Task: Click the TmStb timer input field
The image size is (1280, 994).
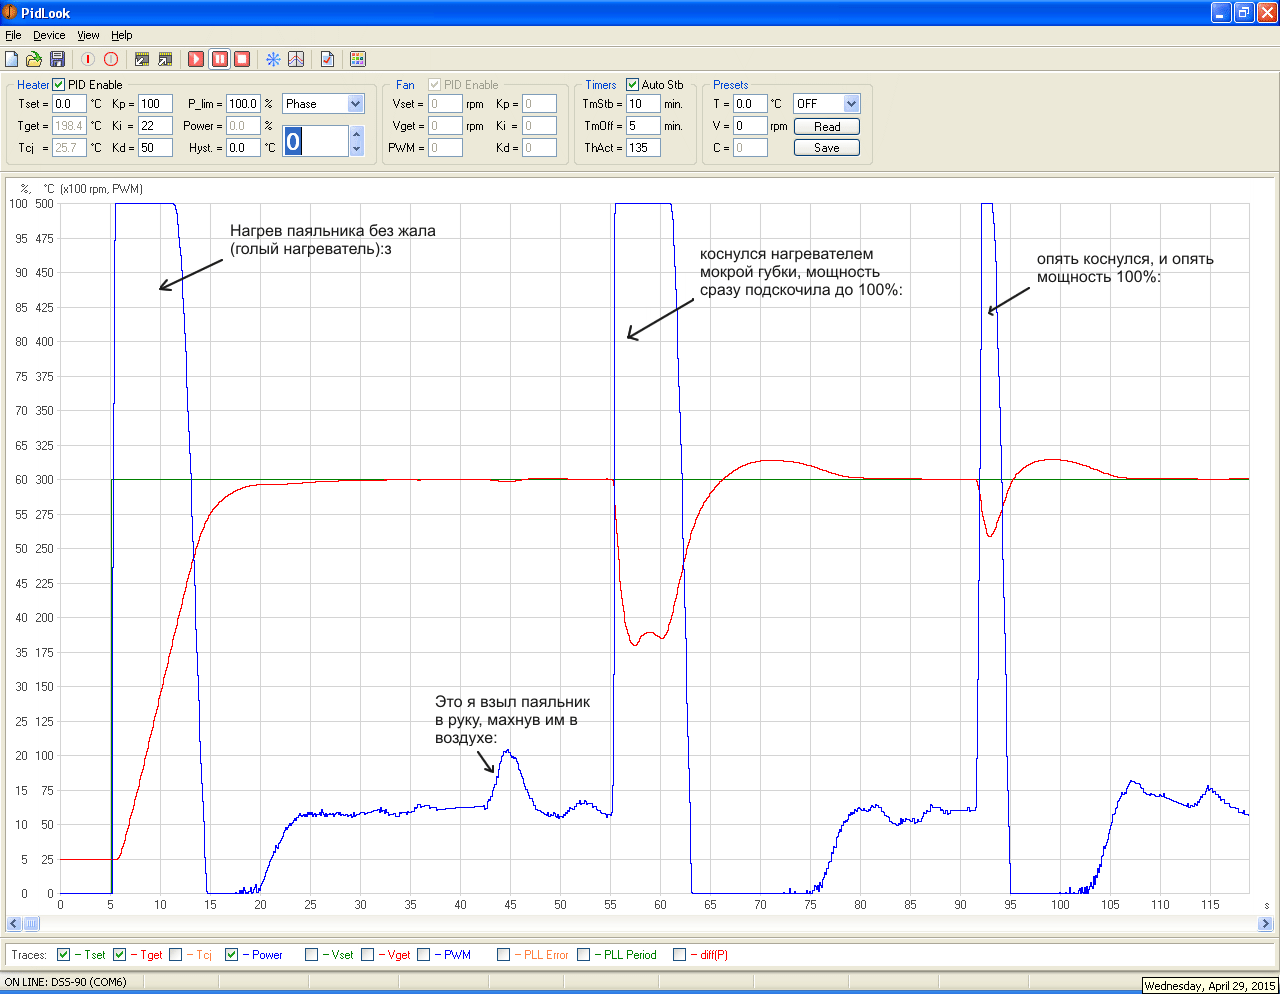Action: click(643, 104)
